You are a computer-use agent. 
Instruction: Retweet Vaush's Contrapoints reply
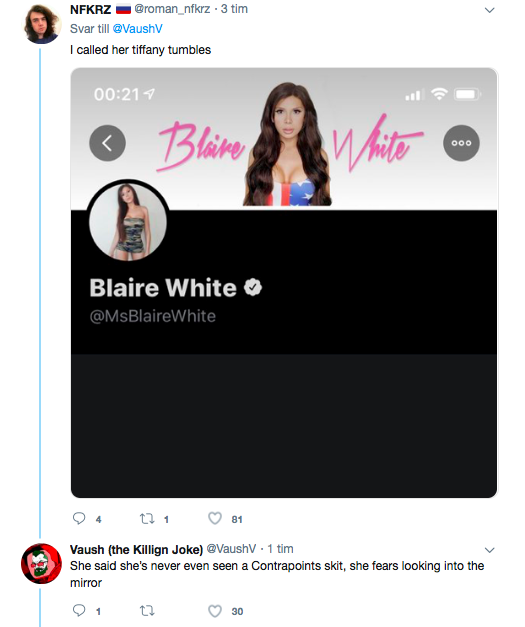(147, 611)
